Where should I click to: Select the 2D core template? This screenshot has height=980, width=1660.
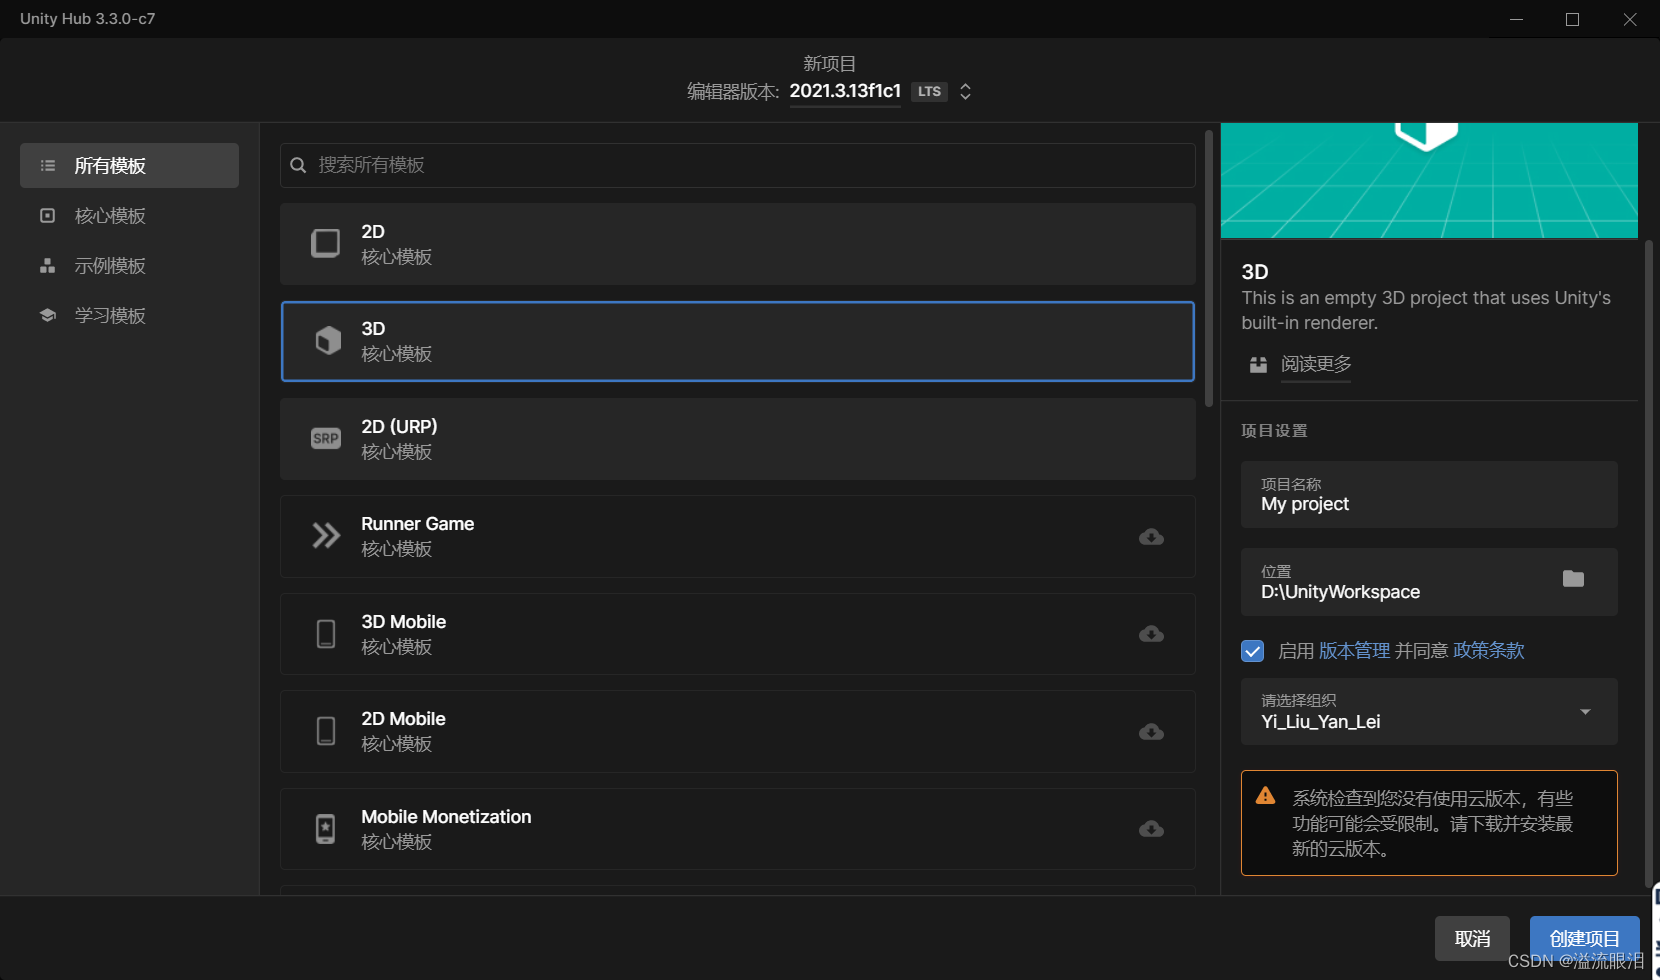(x=738, y=244)
